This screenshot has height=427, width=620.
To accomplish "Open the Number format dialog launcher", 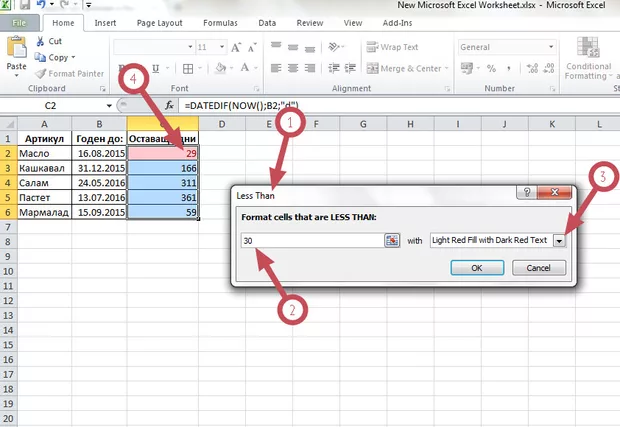I will click(x=552, y=89).
